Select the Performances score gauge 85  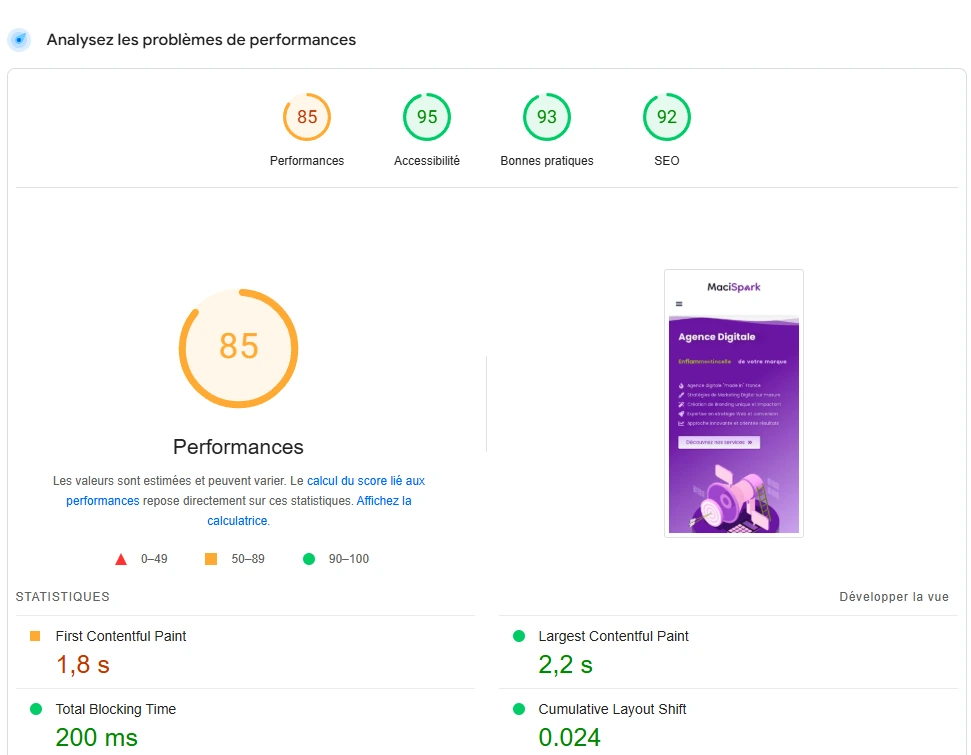coord(307,117)
